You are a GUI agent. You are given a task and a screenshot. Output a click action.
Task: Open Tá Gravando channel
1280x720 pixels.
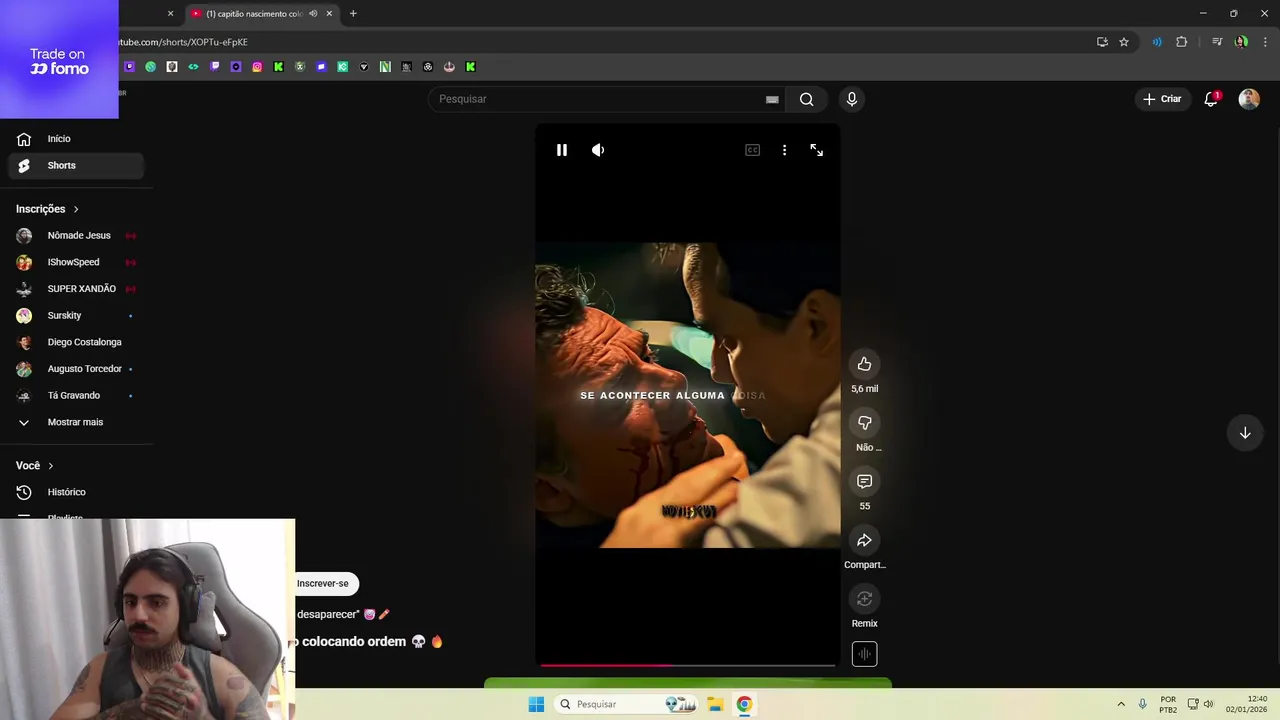76,396
